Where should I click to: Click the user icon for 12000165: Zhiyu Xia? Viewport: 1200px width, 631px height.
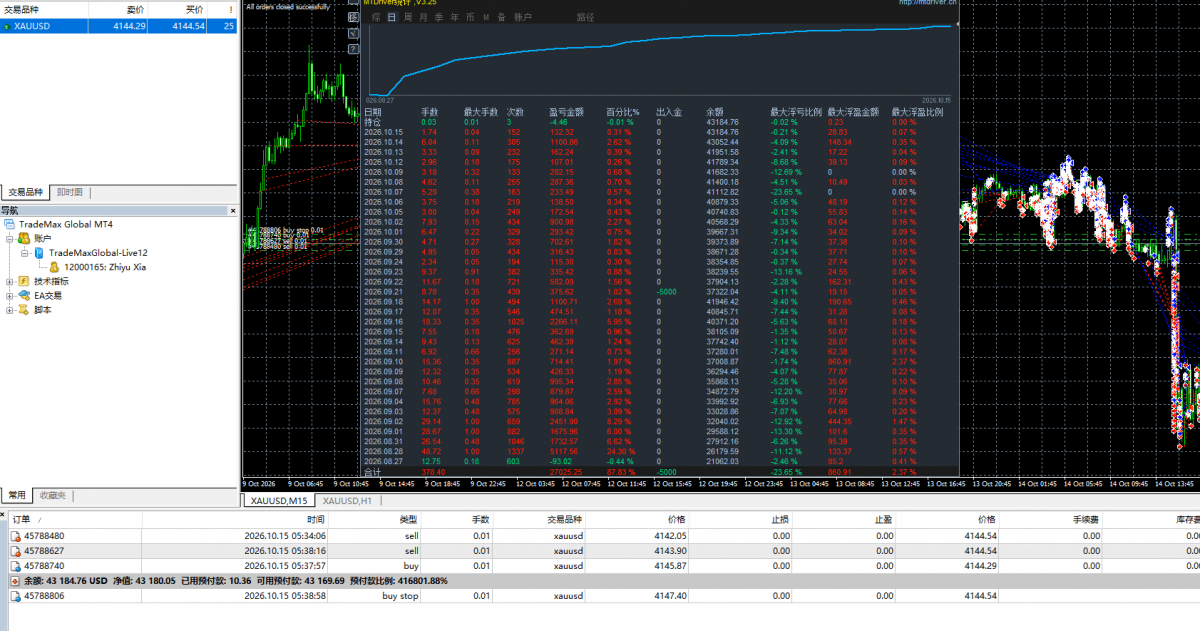[54, 267]
